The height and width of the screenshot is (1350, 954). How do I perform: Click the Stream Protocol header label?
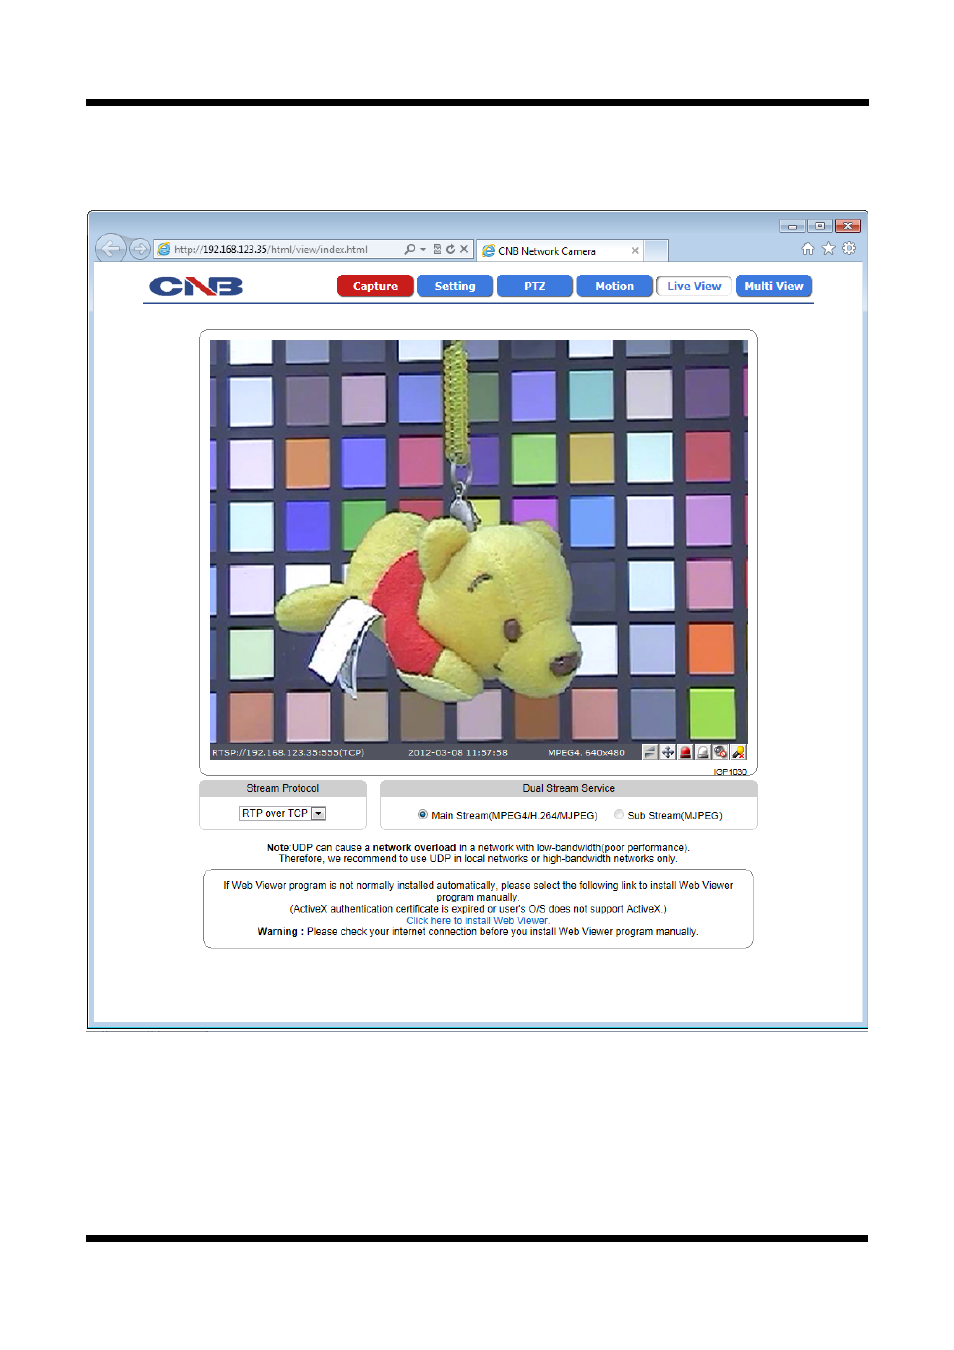(283, 789)
